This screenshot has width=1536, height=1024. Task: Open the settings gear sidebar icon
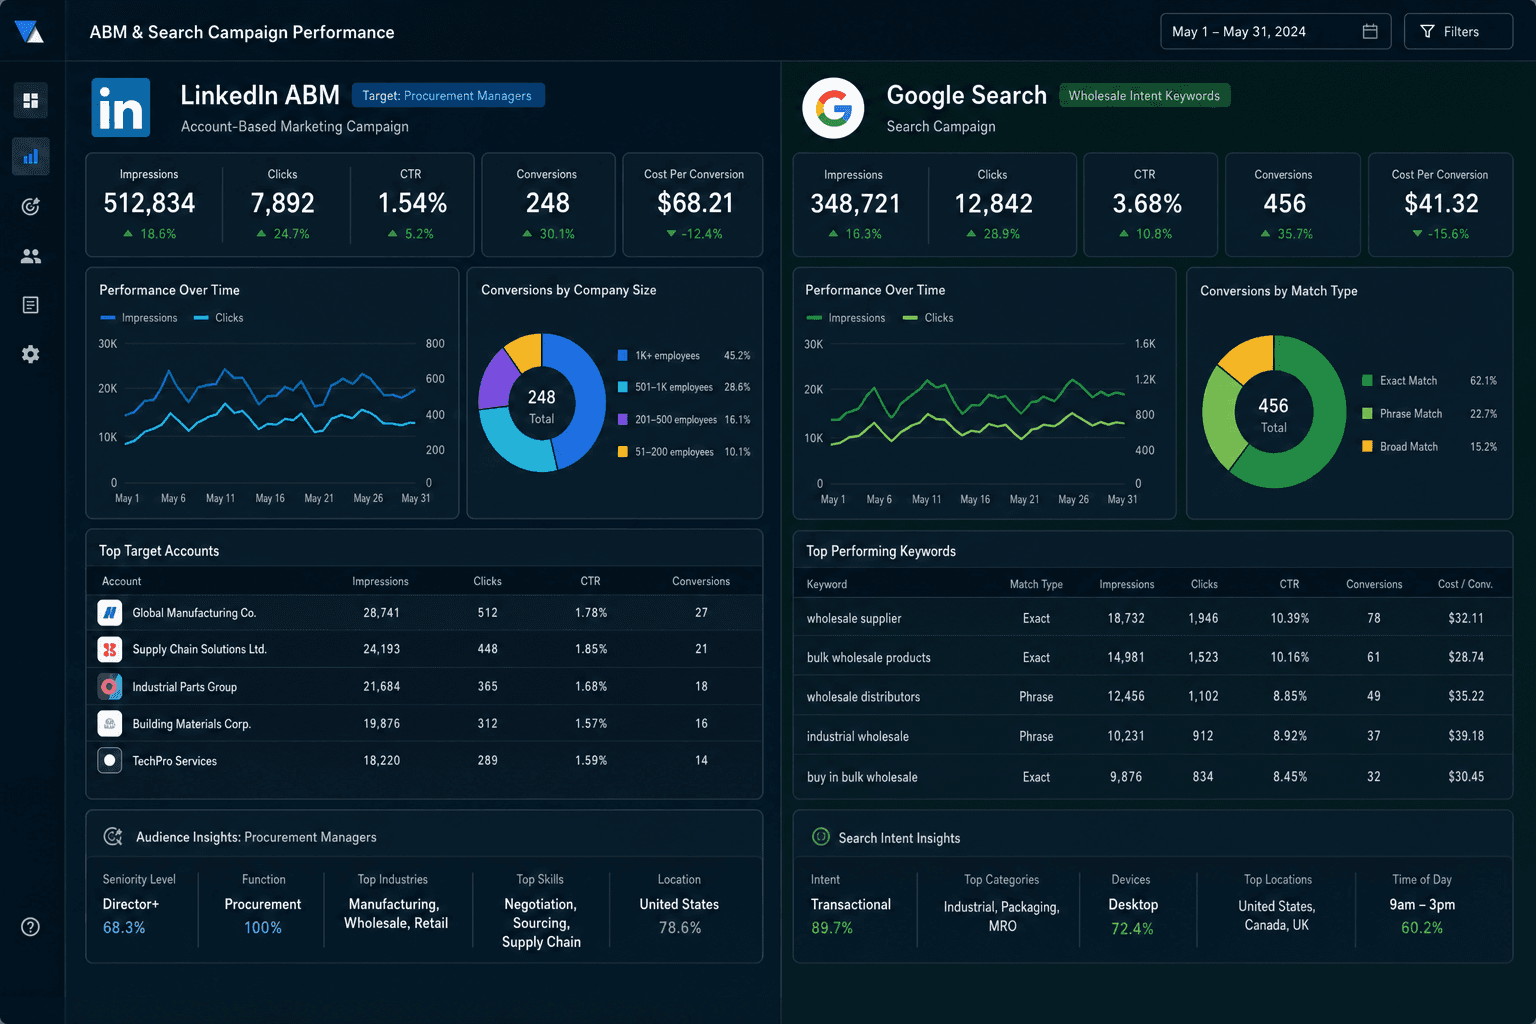31,354
